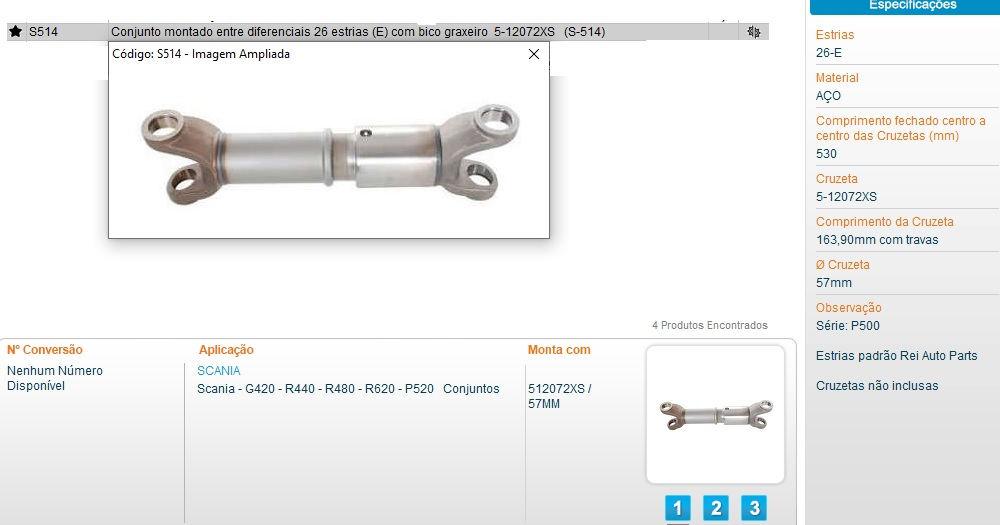Close the Imagem Ampliada popup
Viewport: 1000px width, 525px height.
click(534, 54)
